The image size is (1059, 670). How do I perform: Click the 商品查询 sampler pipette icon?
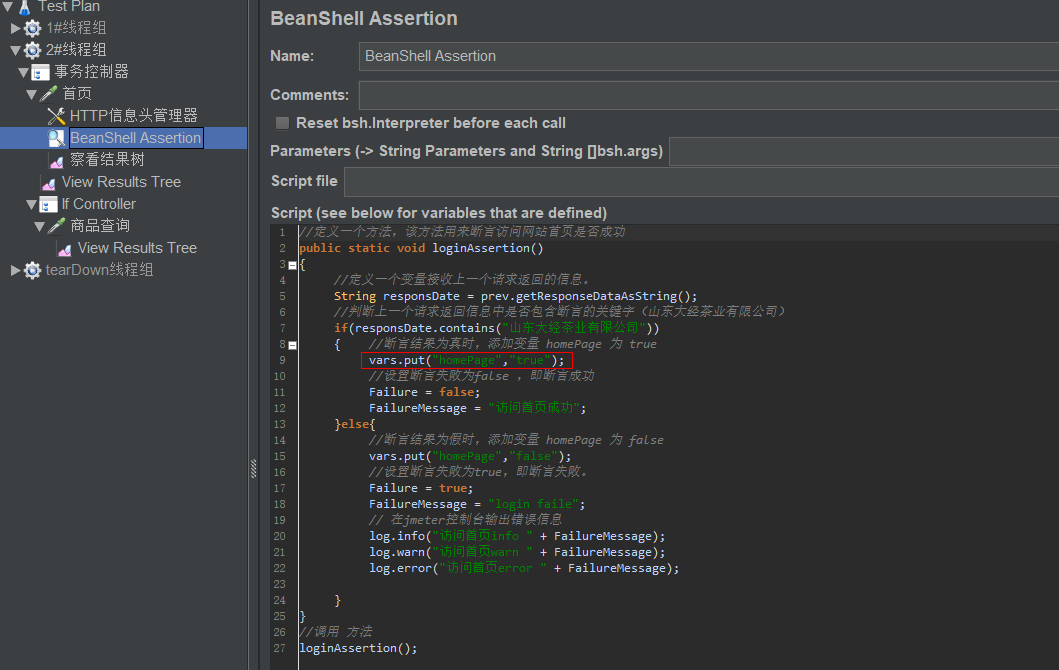pyautogui.click(x=56, y=226)
